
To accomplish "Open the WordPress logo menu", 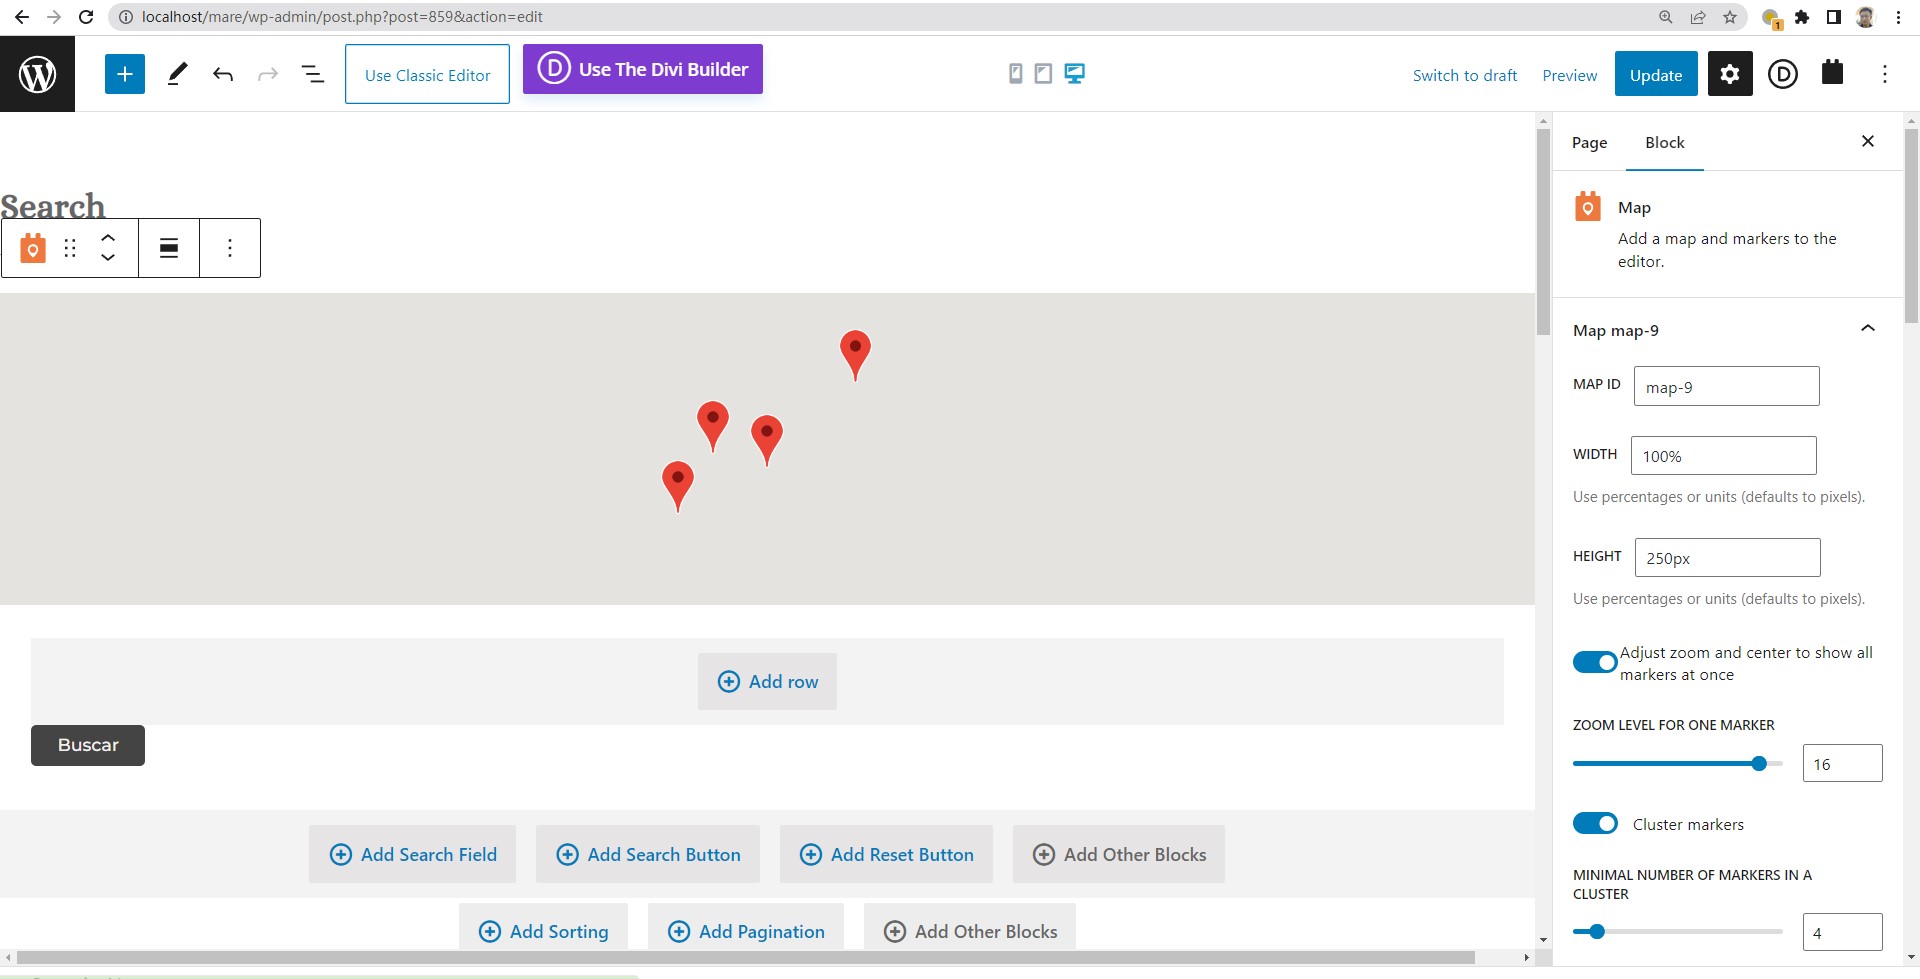I will point(37,74).
